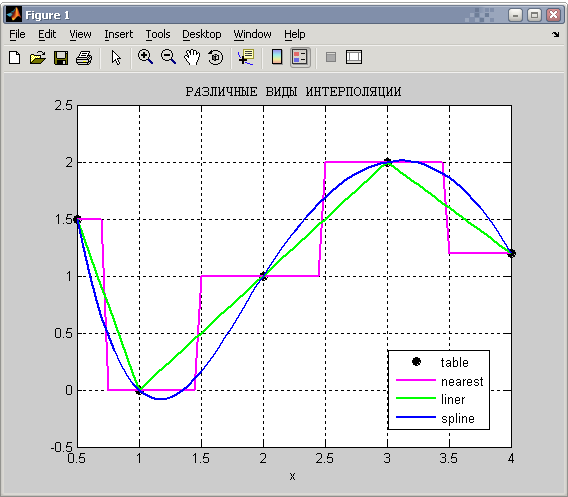
Task: Open a file via the folder icon
Action: pos(38,58)
